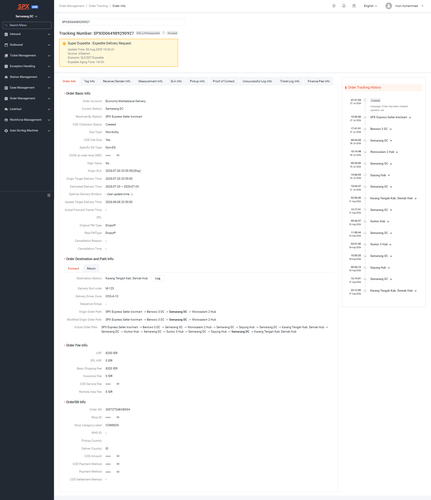Collapse the sidebar with the fold icon

[x=49, y=195]
